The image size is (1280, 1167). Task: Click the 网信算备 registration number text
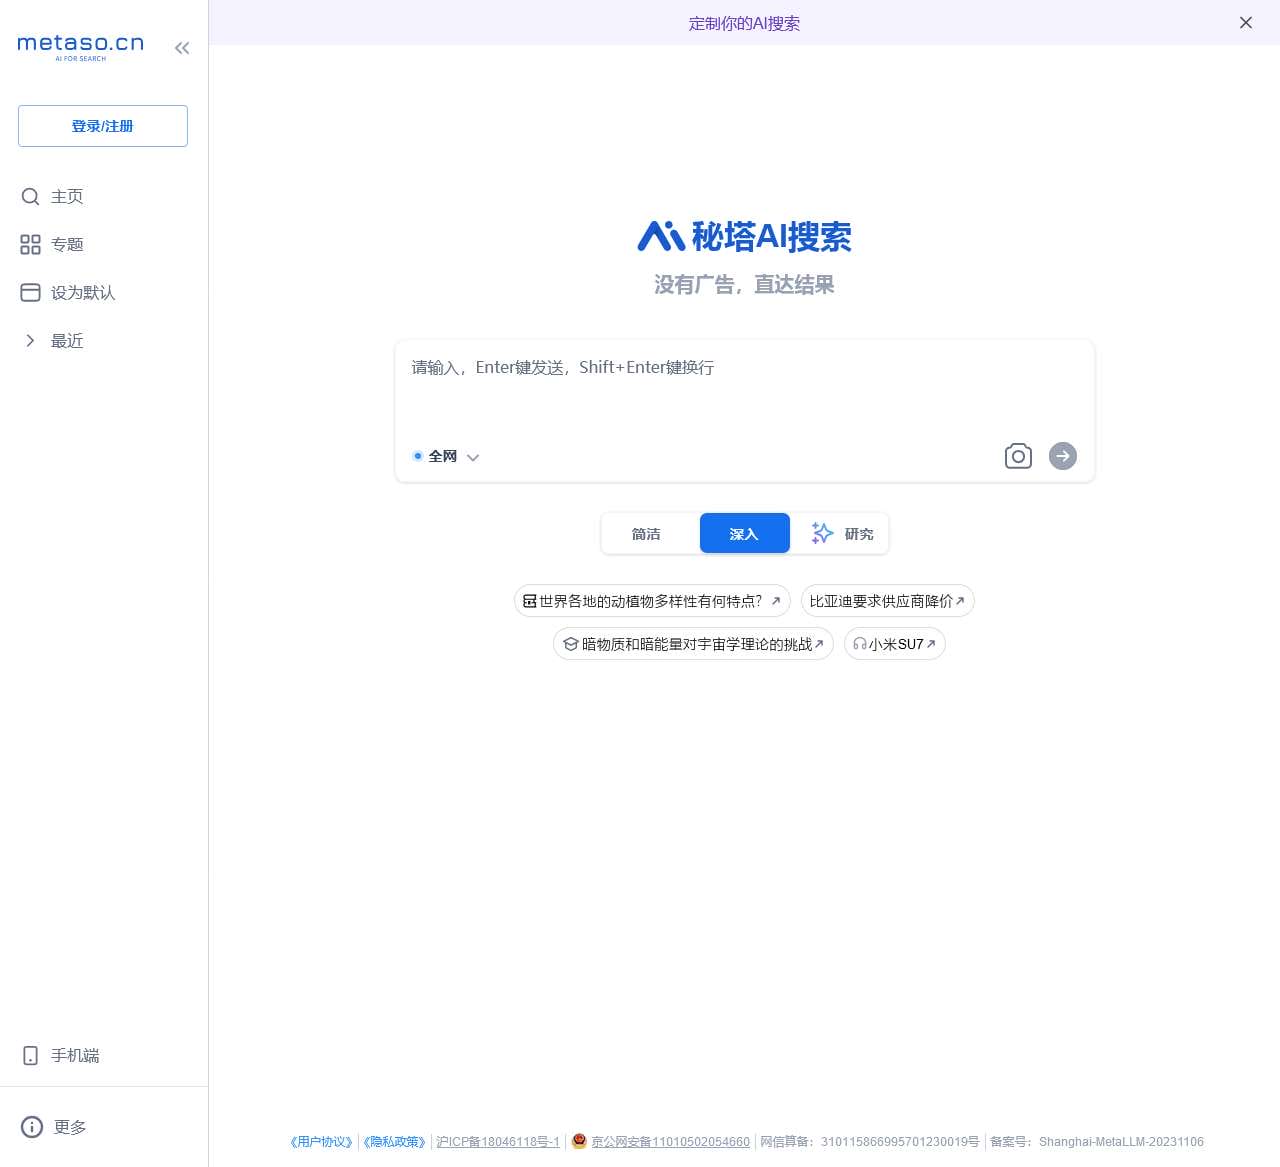pos(870,1142)
